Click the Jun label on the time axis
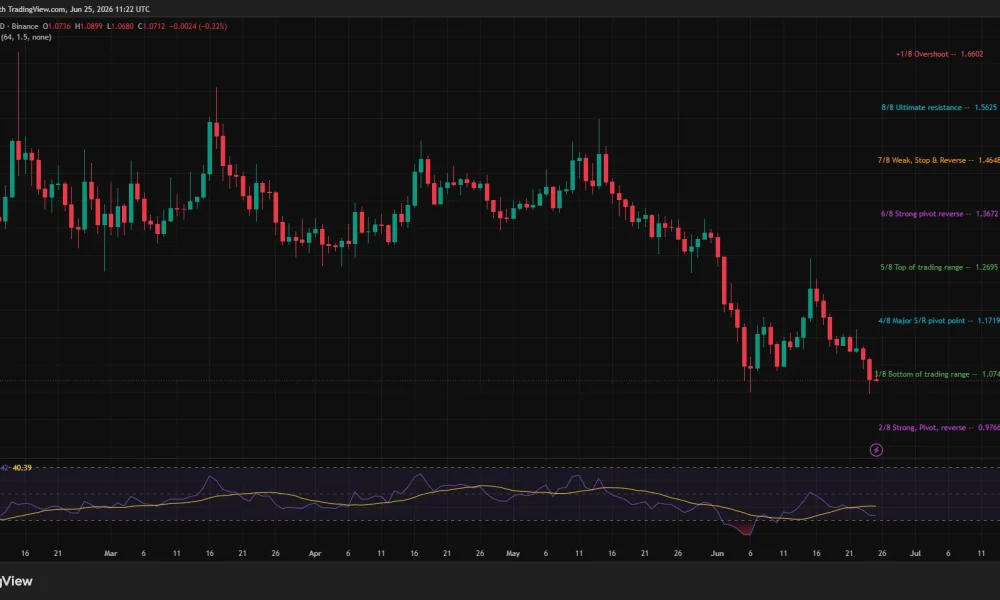 point(717,553)
